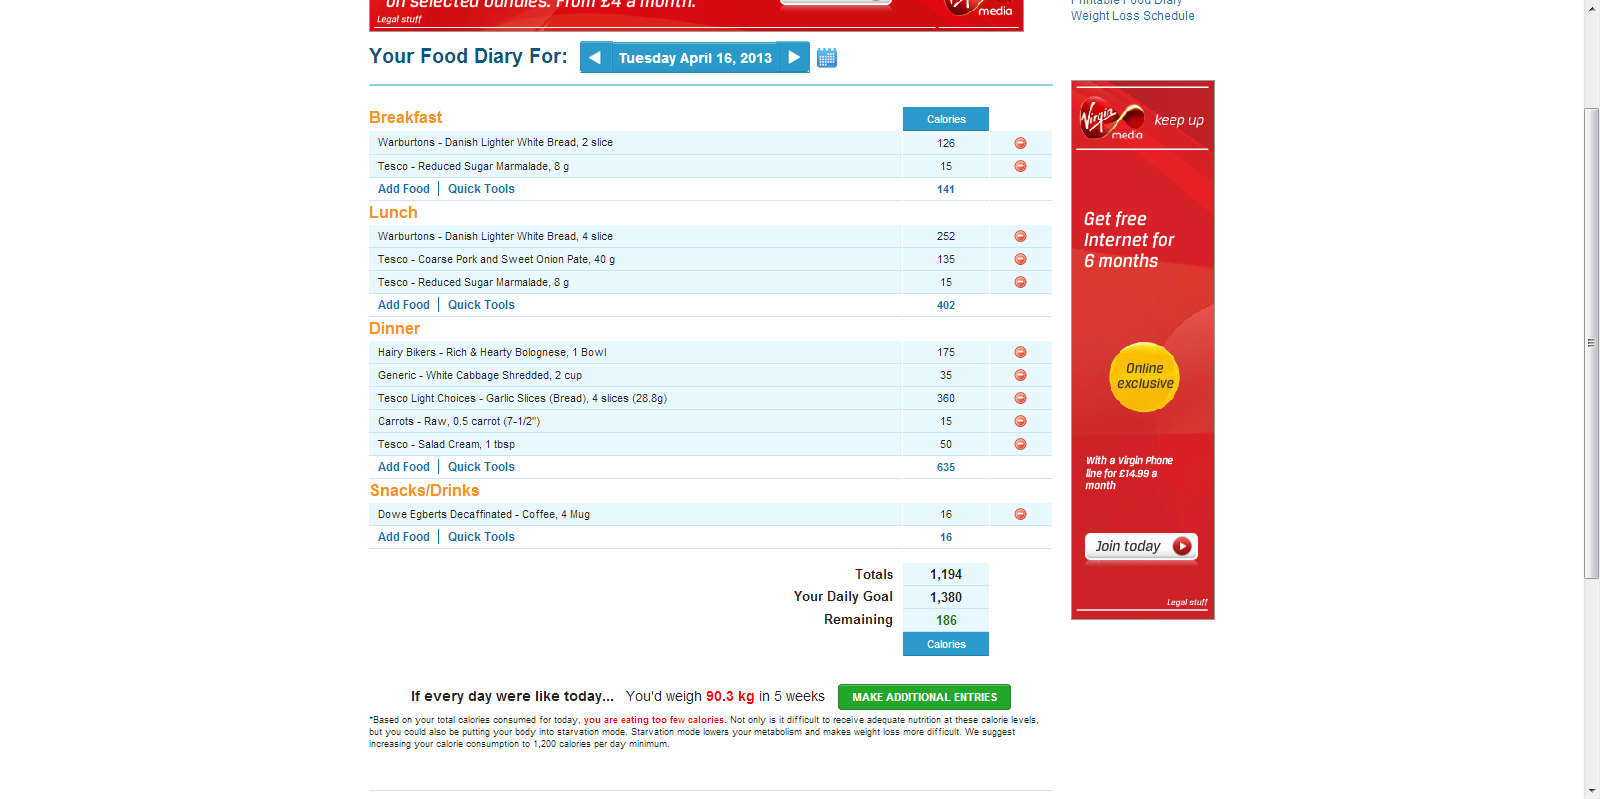Add Food to Lunch
Viewport: 1600px width, 799px height.
click(404, 305)
